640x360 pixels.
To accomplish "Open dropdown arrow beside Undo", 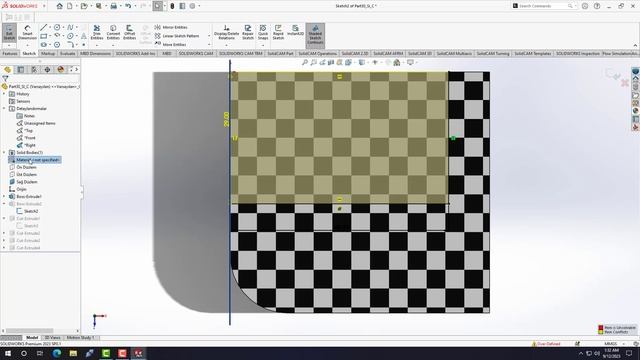I will click(135, 6).
